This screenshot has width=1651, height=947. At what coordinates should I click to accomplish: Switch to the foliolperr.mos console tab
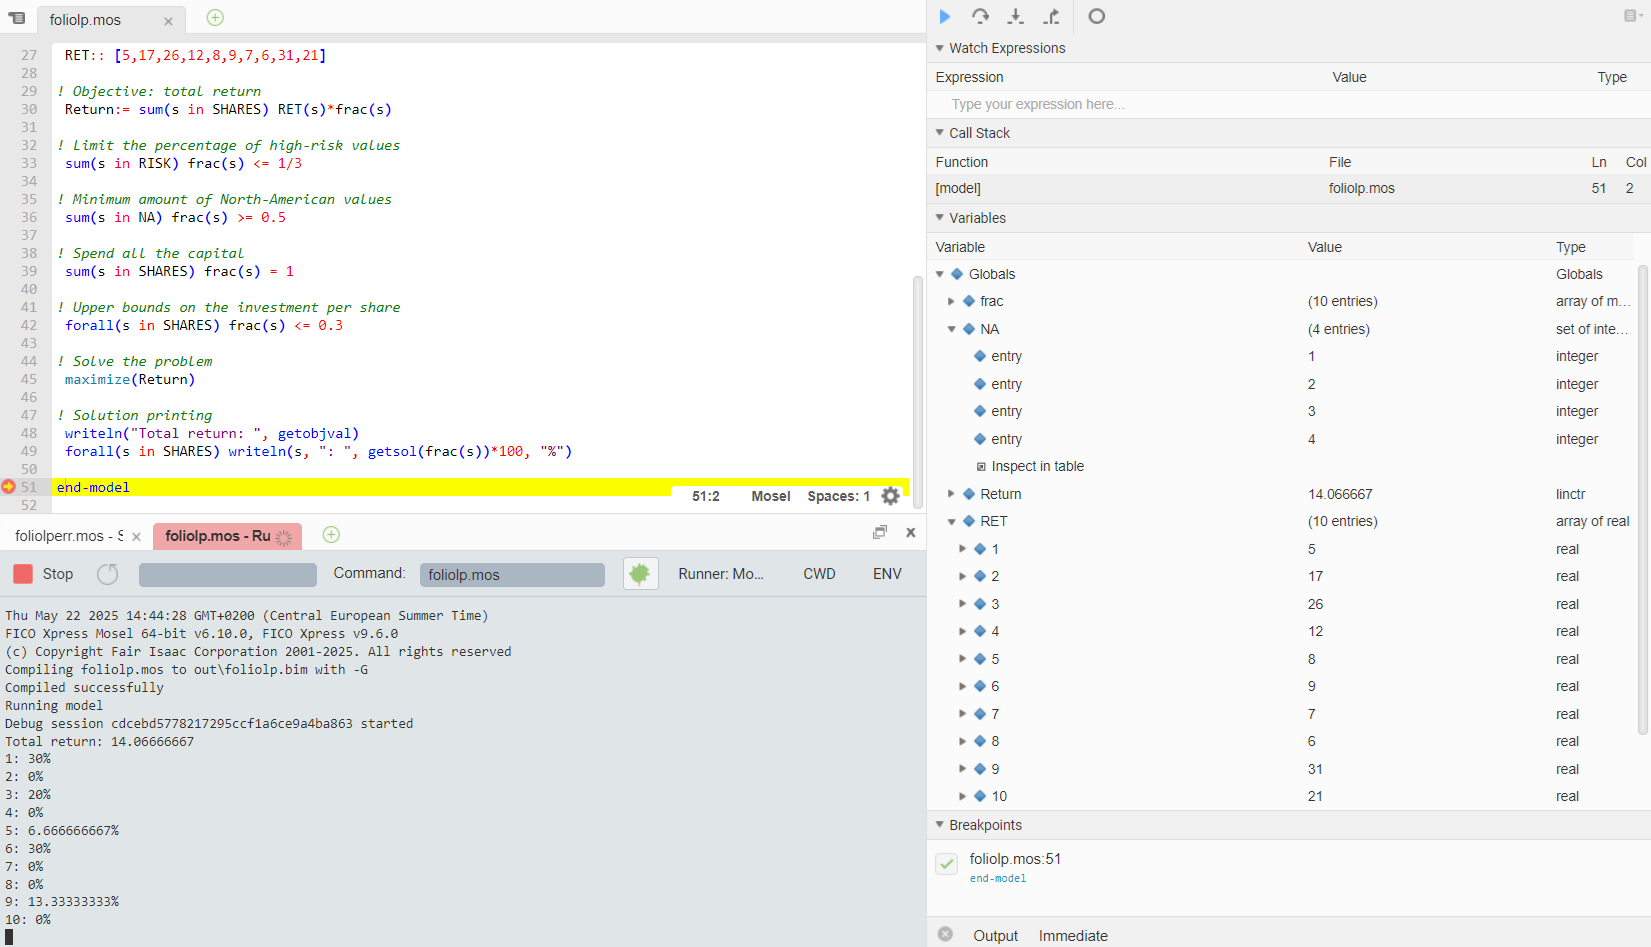pos(65,535)
